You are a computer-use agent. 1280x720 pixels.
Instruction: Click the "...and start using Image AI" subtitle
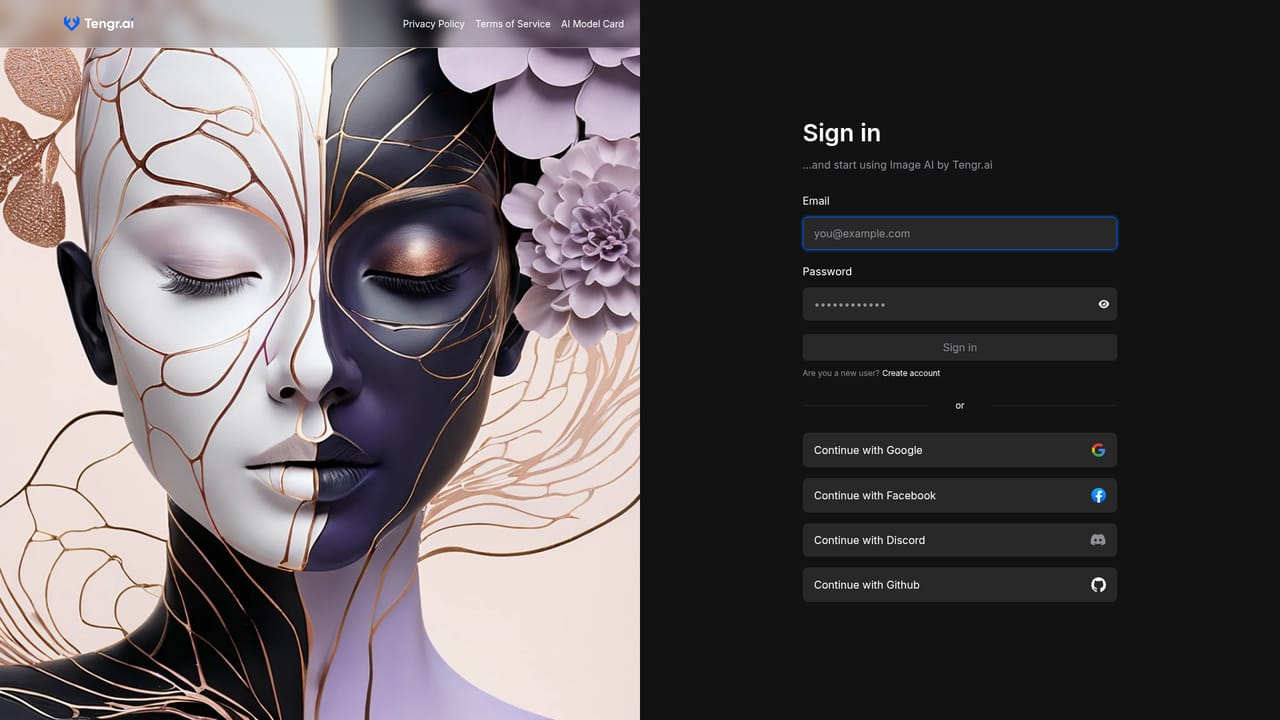(x=898, y=165)
